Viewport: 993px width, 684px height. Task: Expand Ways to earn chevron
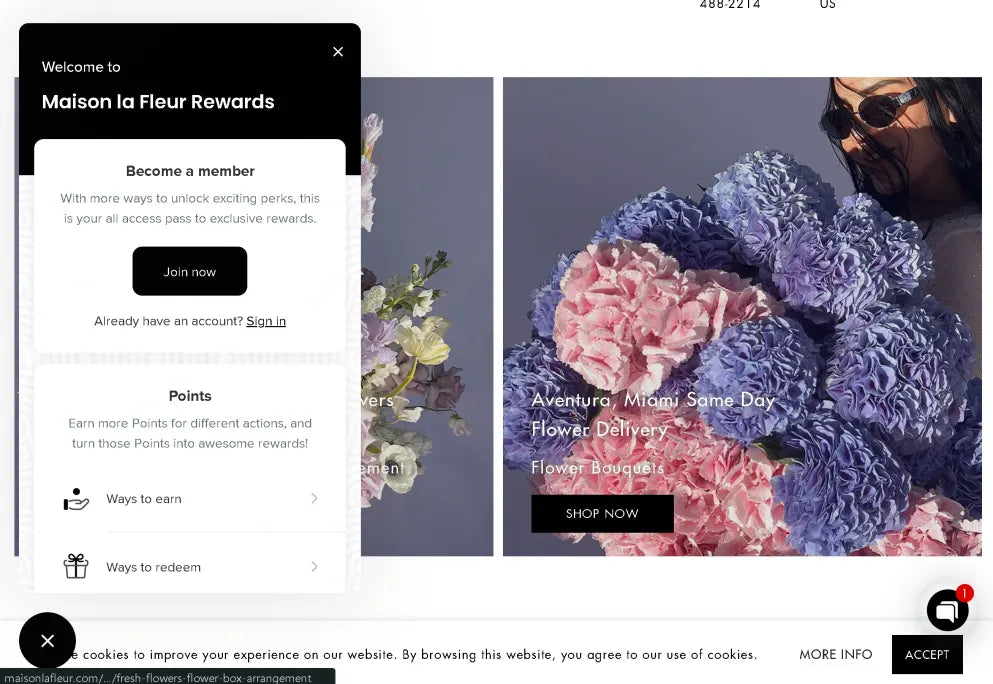tap(315, 498)
